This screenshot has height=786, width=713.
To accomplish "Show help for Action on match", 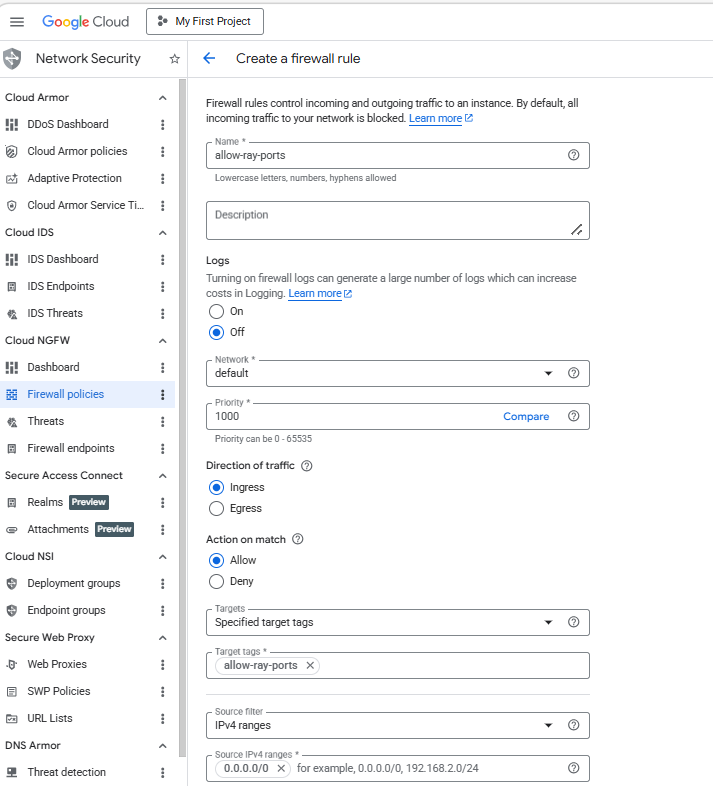I will (298, 539).
